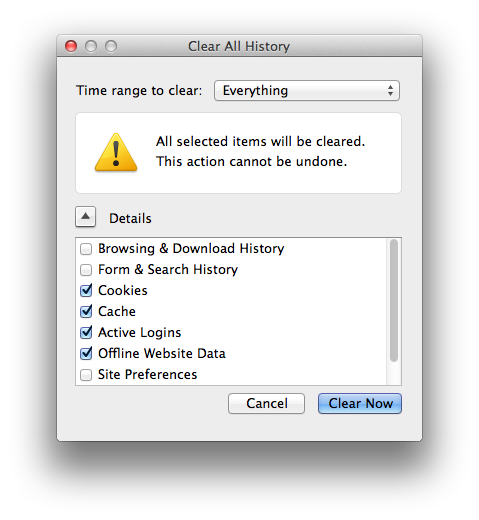Click the yellow warning triangle icon
This screenshot has width=479, height=520.
pyautogui.click(x=116, y=153)
